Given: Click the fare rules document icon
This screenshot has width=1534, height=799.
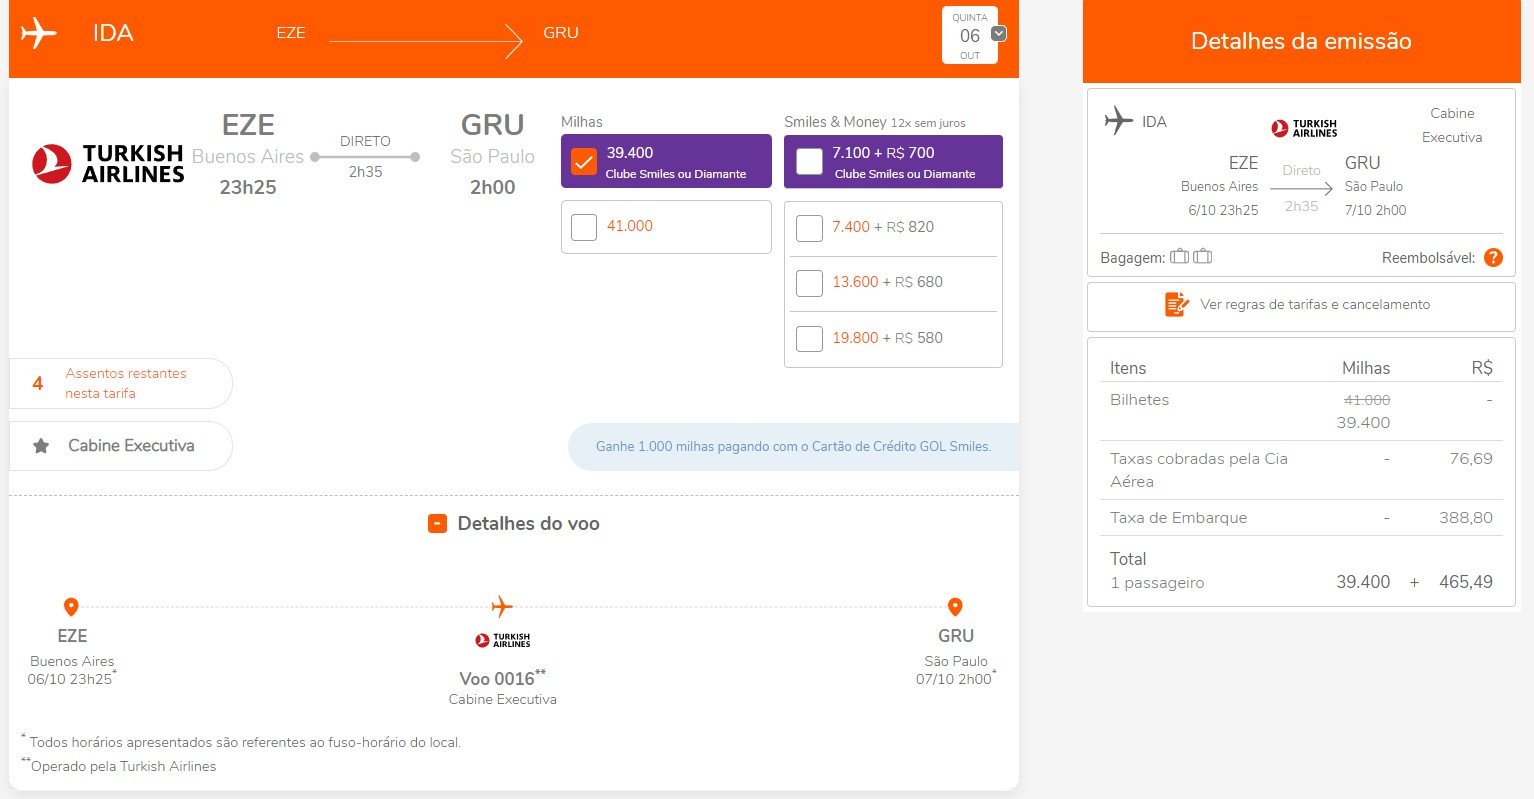Looking at the screenshot, I should click(x=1177, y=304).
